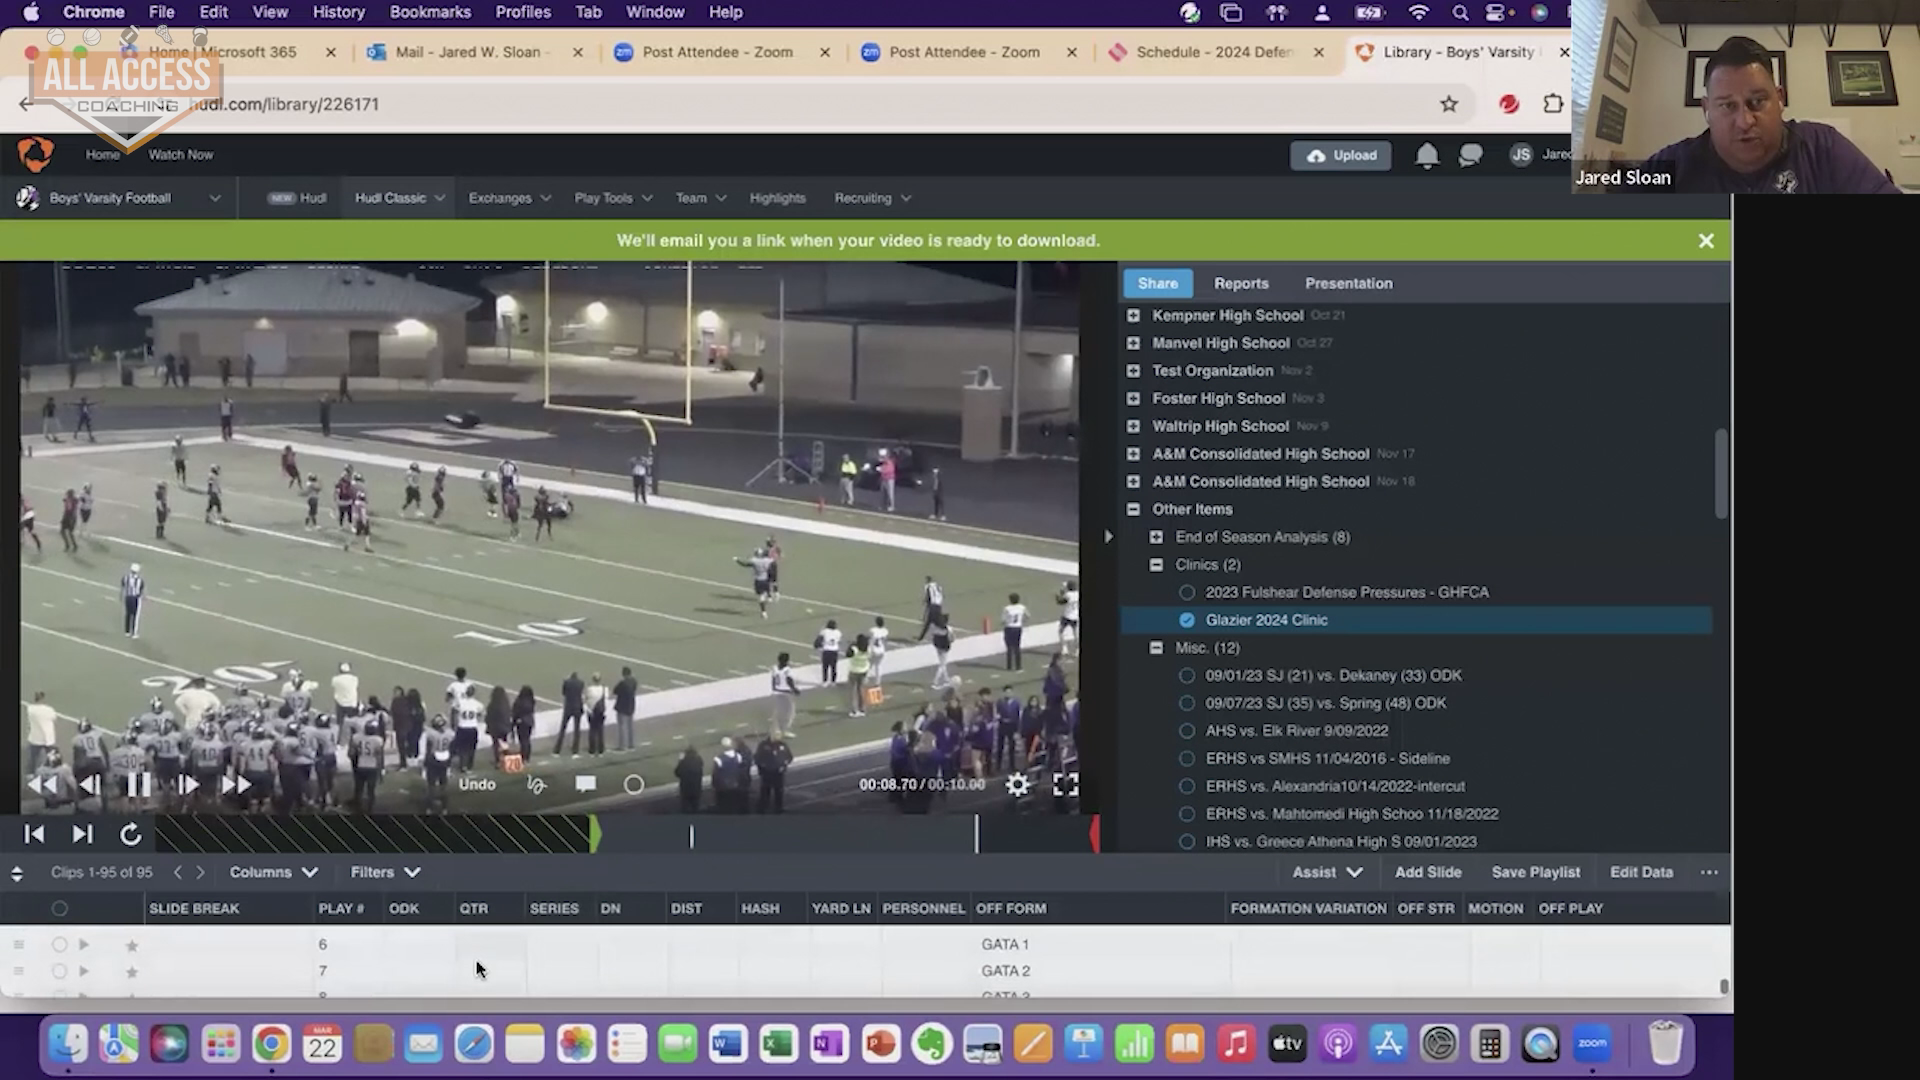Screen dimensions: 1920x1080
Task: Deselect the Glazier 2024 Clinic playlist
Action: [1187, 620]
